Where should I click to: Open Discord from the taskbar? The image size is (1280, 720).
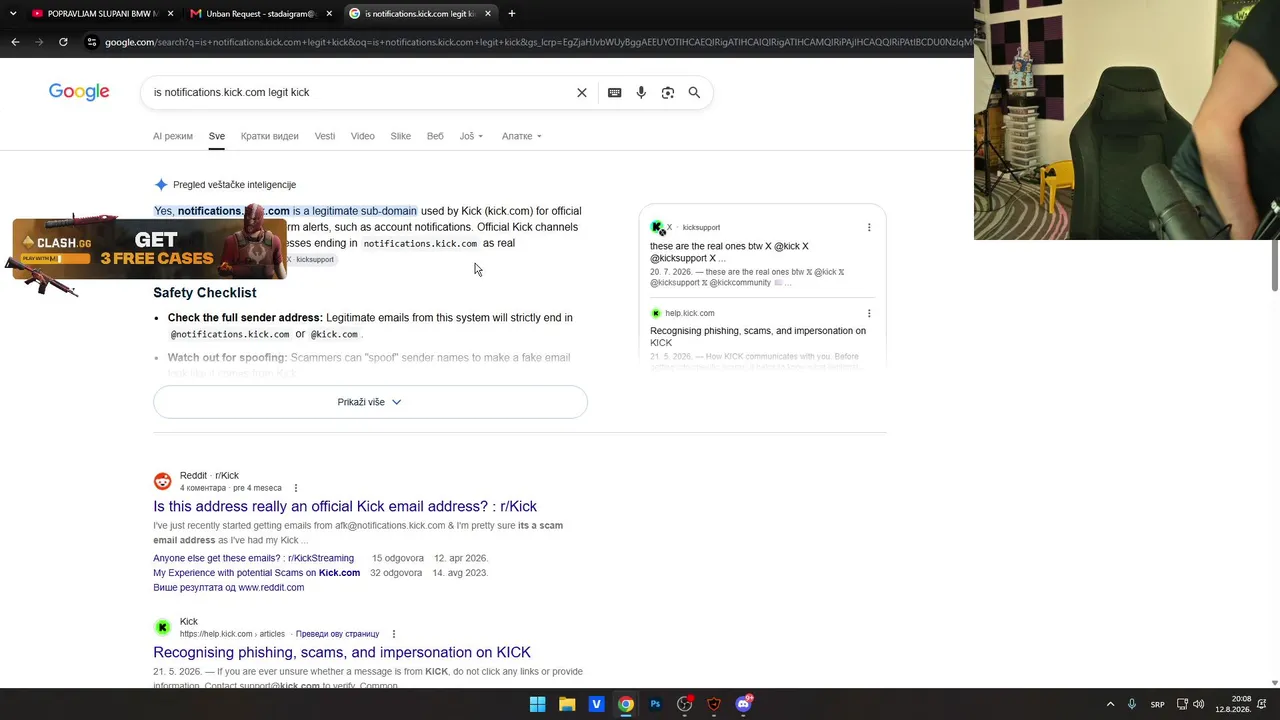tap(744, 704)
